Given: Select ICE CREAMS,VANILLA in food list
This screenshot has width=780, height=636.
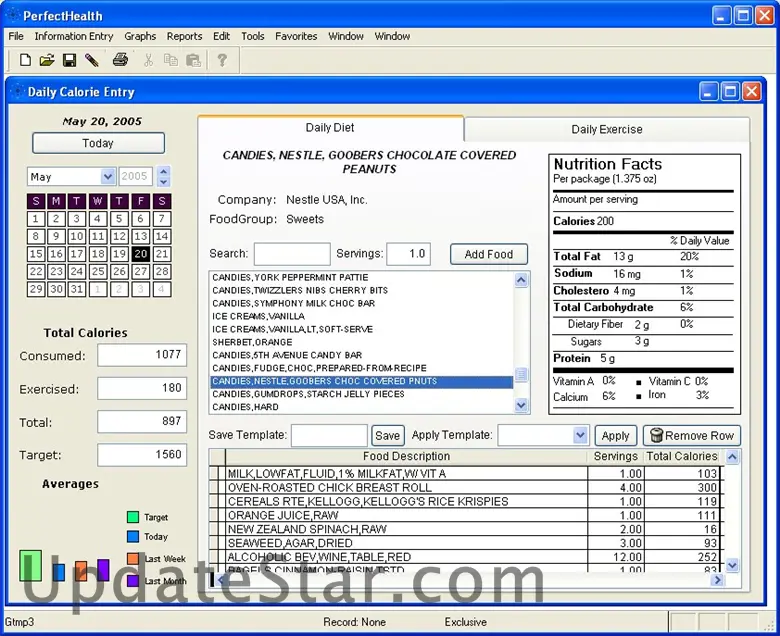Looking at the screenshot, I should pyautogui.click(x=362, y=316).
